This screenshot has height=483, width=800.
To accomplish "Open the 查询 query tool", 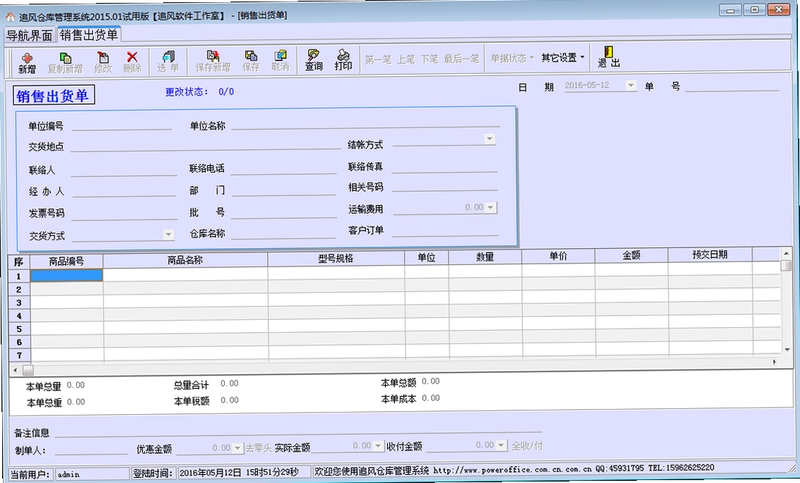I will (x=313, y=60).
